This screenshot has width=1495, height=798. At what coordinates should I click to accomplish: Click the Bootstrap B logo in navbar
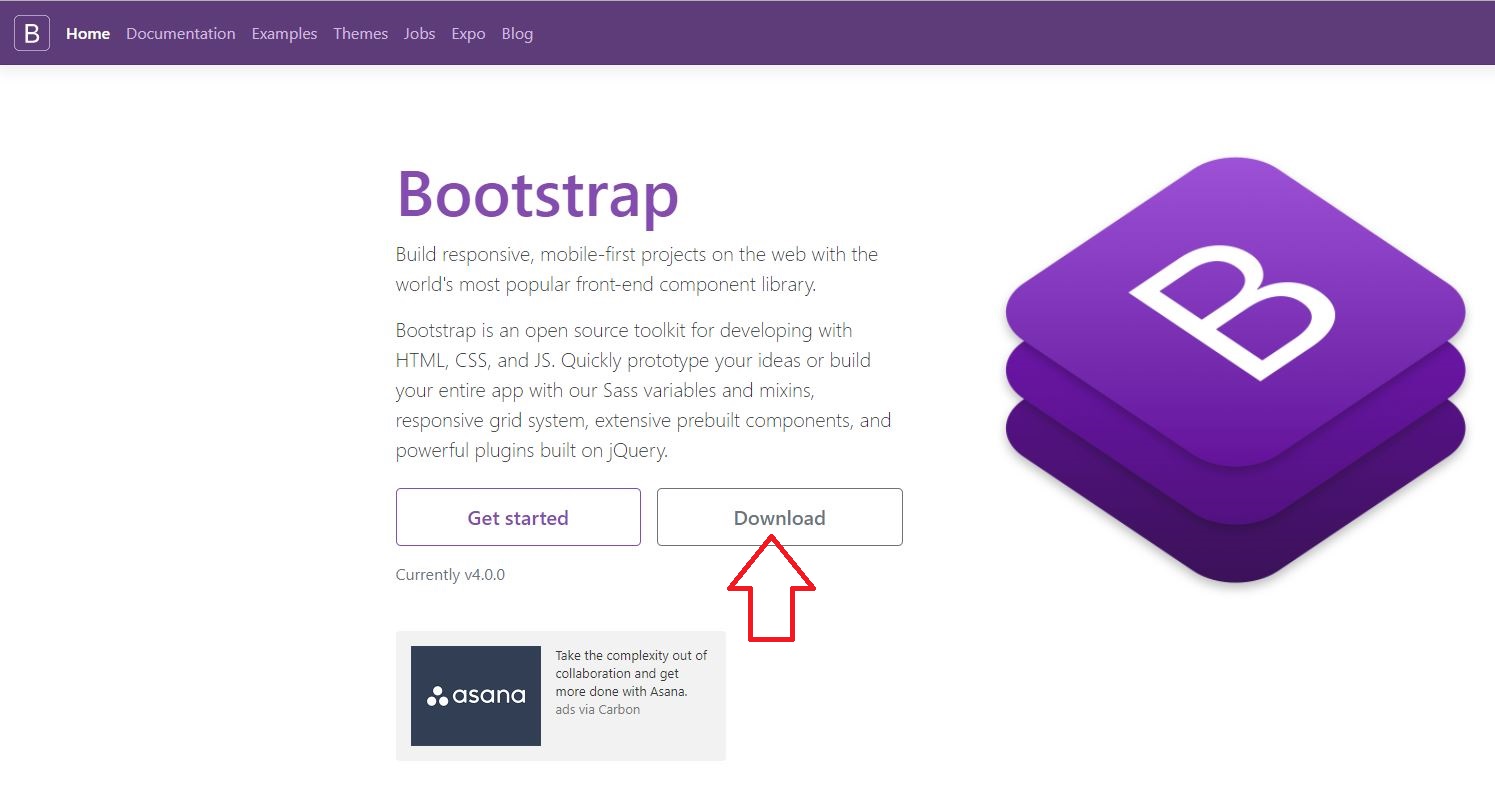click(x=32, y=33)
